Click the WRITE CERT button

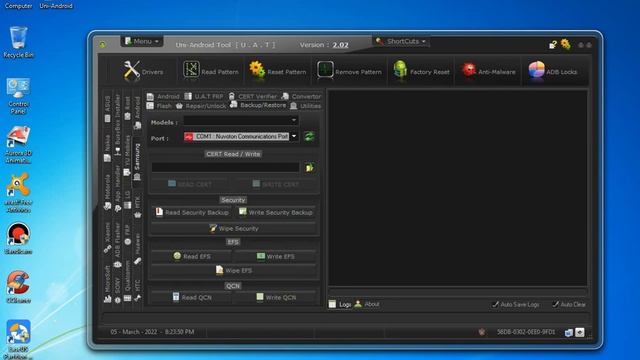(276, 184)
